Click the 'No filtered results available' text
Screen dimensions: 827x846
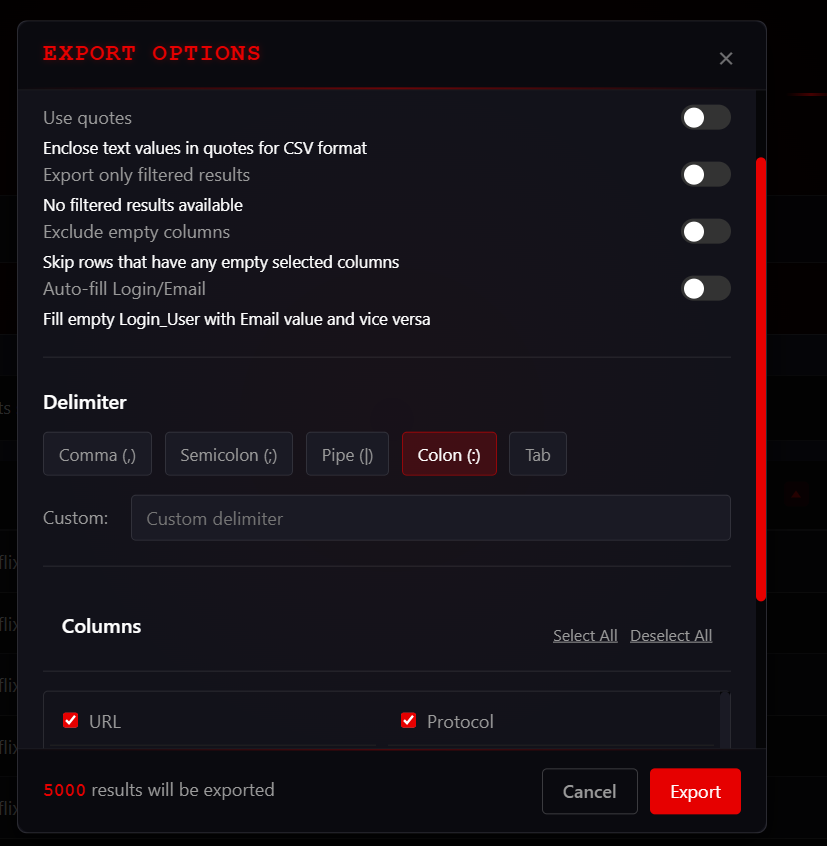pyautogui.click(x=143, y=205)
